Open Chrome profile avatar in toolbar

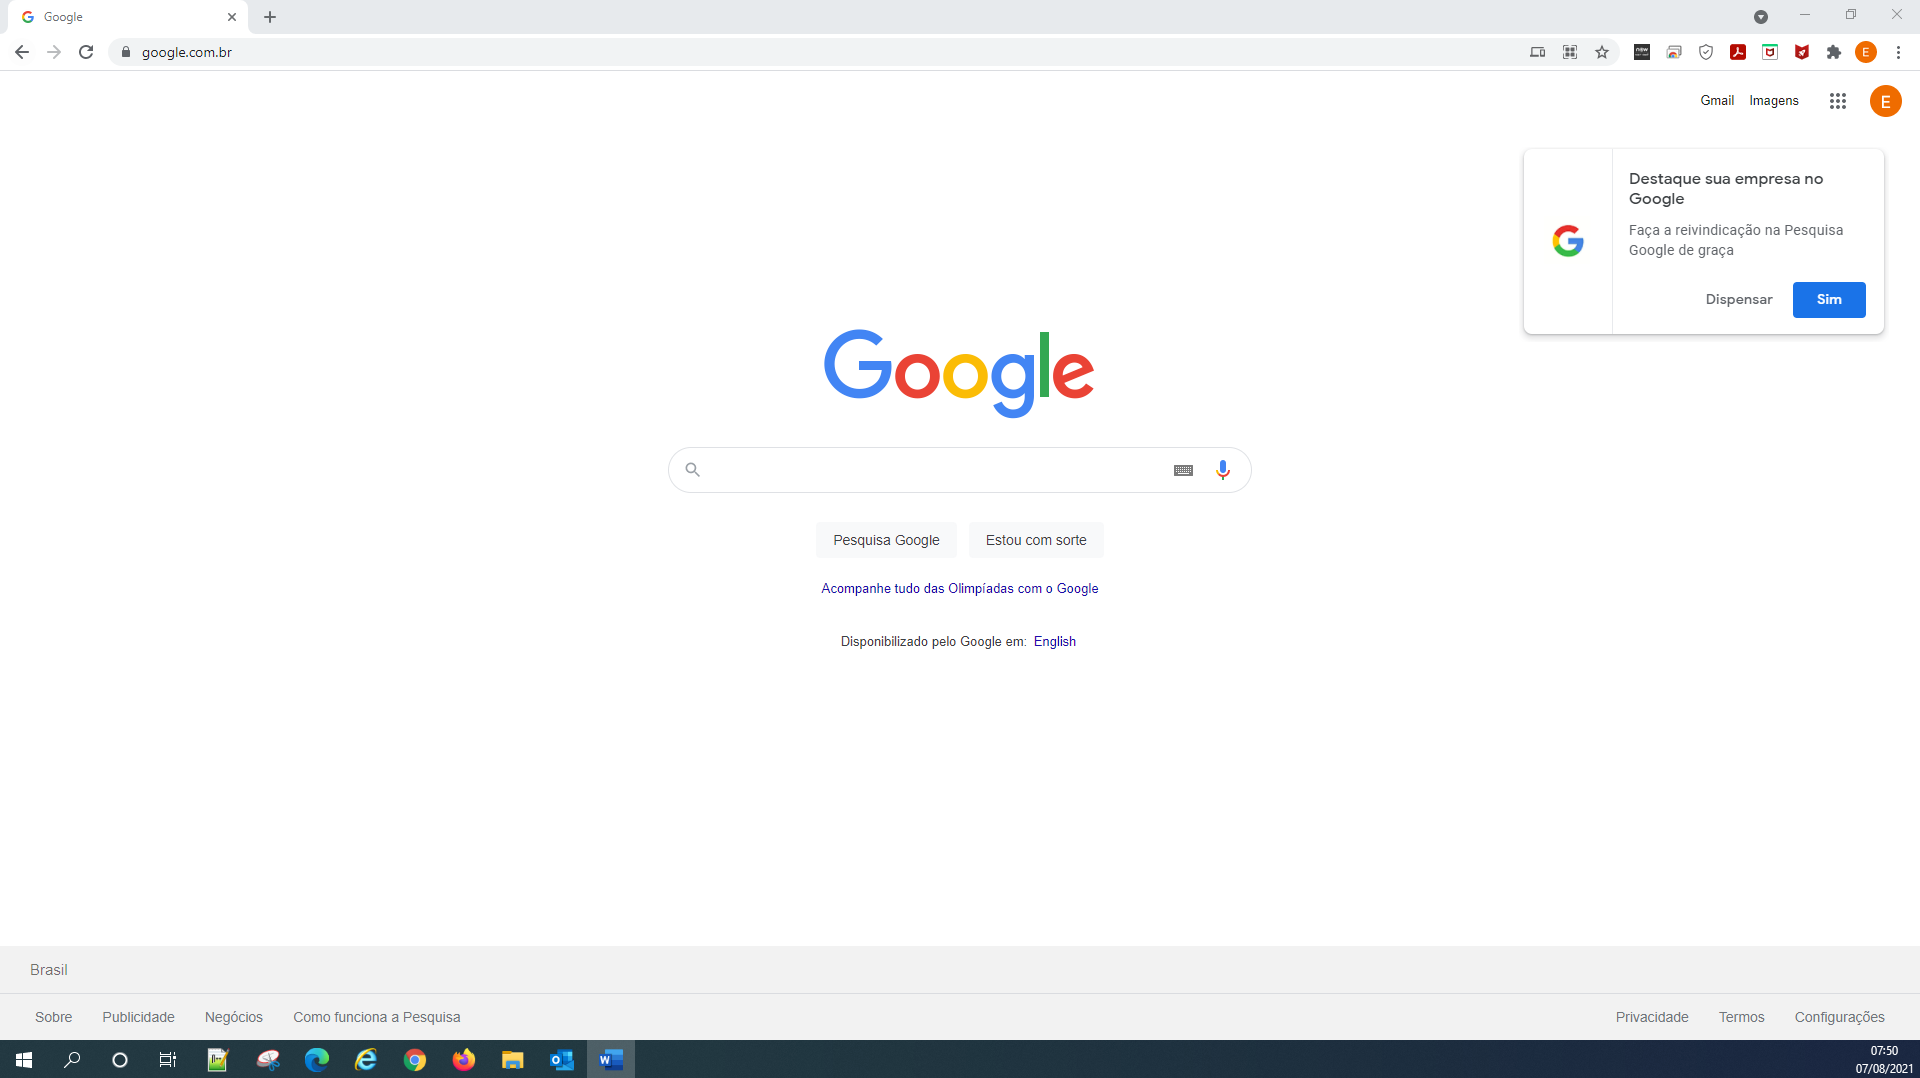click(1866, 52)
